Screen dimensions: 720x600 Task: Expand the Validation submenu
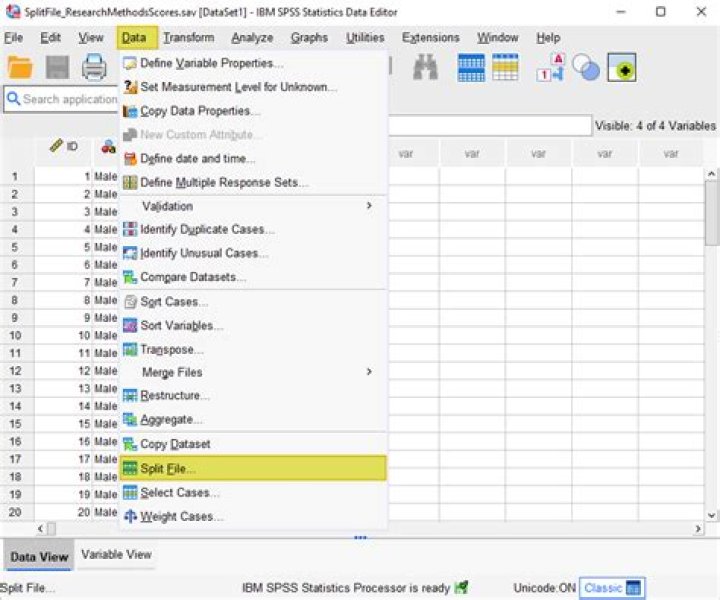pyautogui.click(x=167, y=206)
